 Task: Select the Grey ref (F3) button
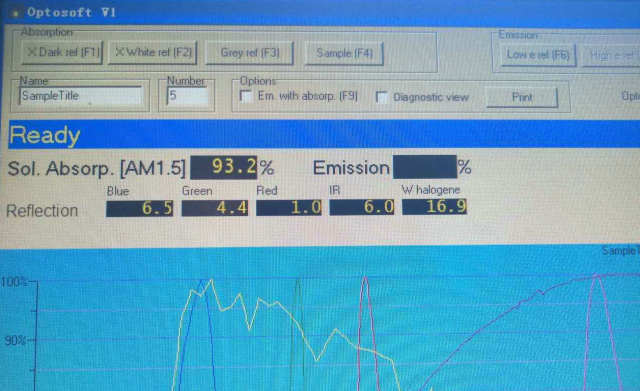[x=249, y=53]
